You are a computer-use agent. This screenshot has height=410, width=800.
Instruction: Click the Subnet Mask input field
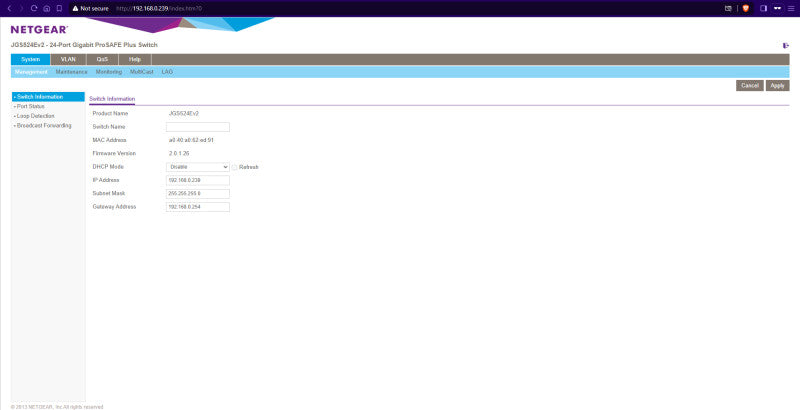click(x=198, y=194)
